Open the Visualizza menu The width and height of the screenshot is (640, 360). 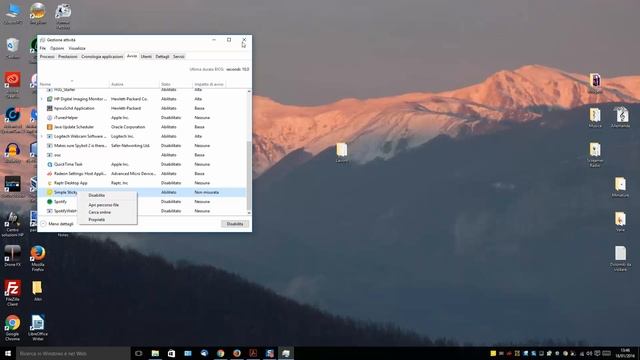[77, 48]
